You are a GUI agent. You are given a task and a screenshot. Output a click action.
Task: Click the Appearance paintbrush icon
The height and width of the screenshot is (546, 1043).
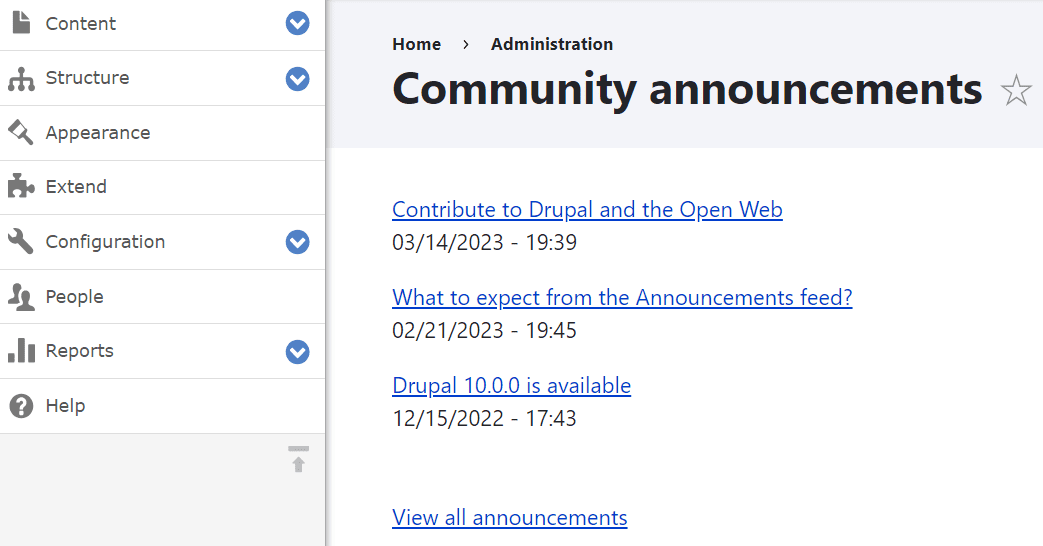(21, 133)
